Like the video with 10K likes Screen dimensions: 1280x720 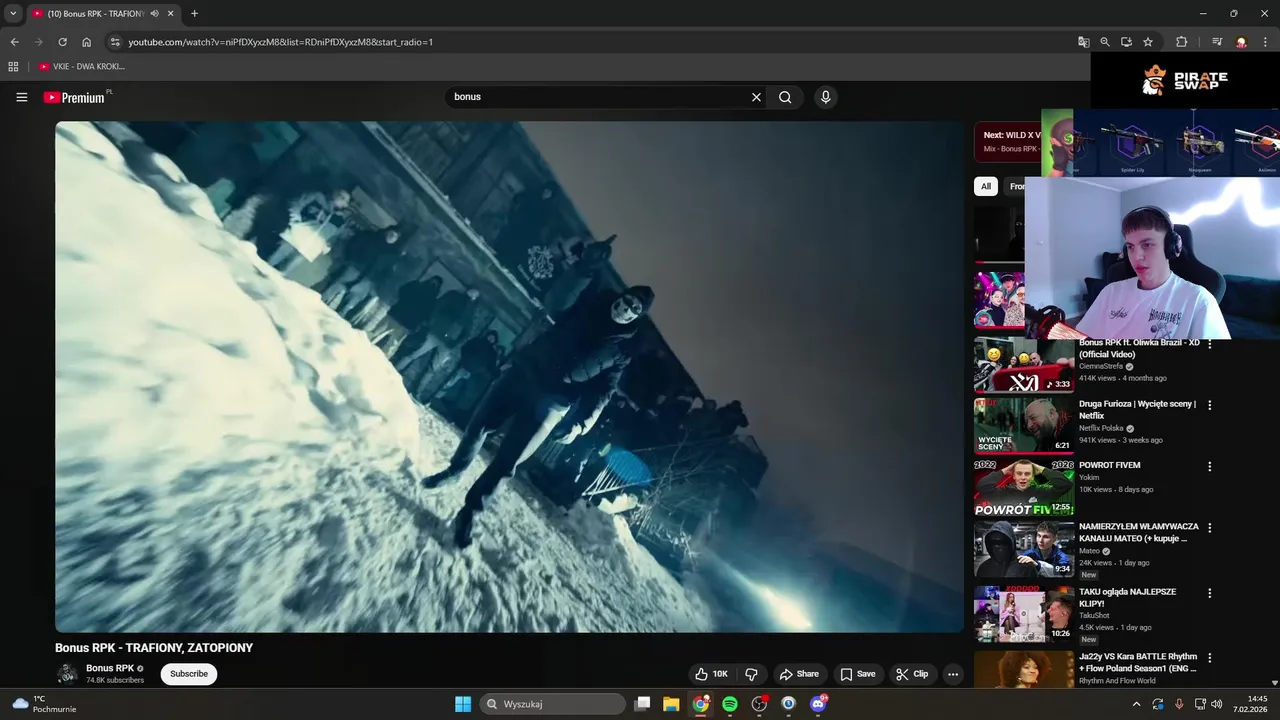pyautogui.click(x=712, y=674)
